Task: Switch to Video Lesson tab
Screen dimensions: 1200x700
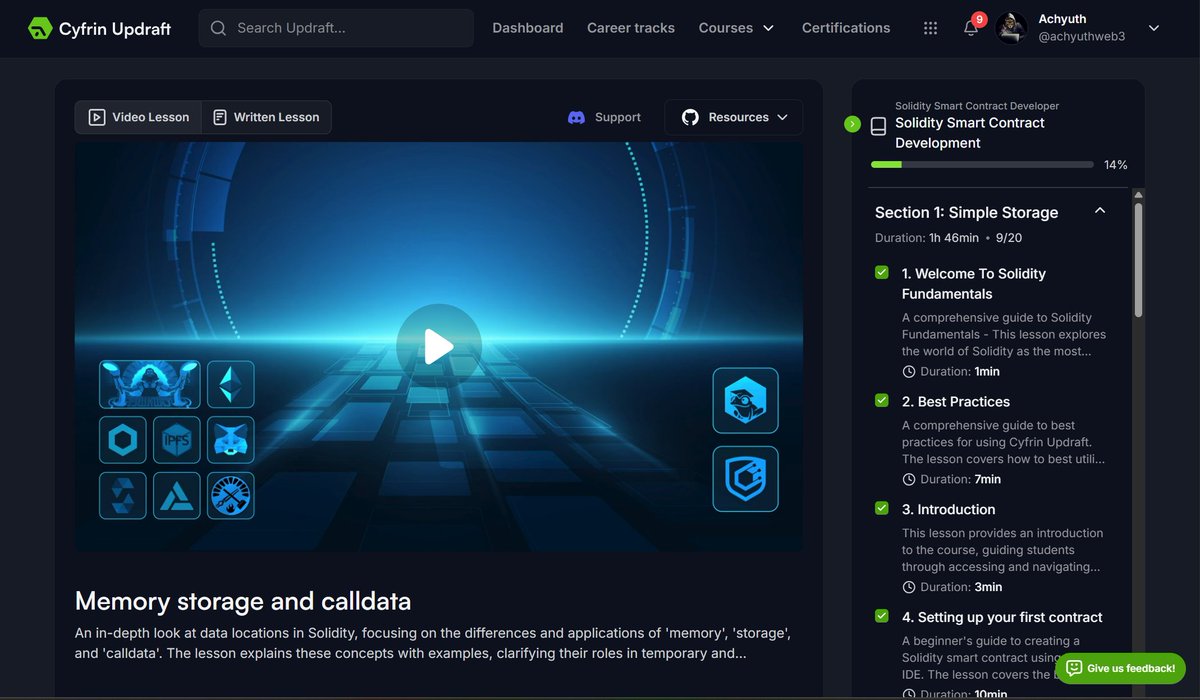Action: 138,117
